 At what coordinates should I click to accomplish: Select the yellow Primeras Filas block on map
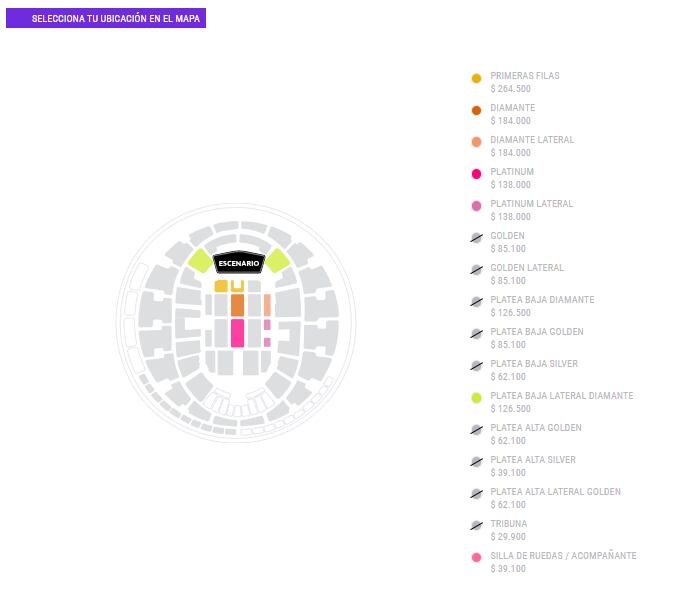click(221, 286)
